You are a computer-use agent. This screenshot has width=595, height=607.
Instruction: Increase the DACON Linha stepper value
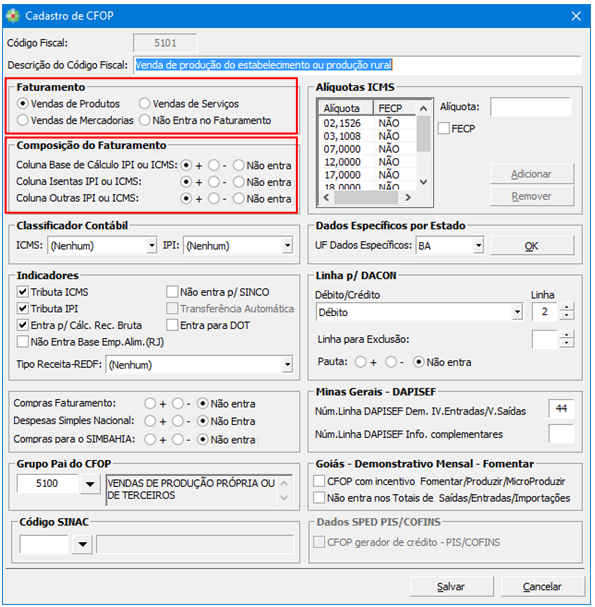pos(567,307)
